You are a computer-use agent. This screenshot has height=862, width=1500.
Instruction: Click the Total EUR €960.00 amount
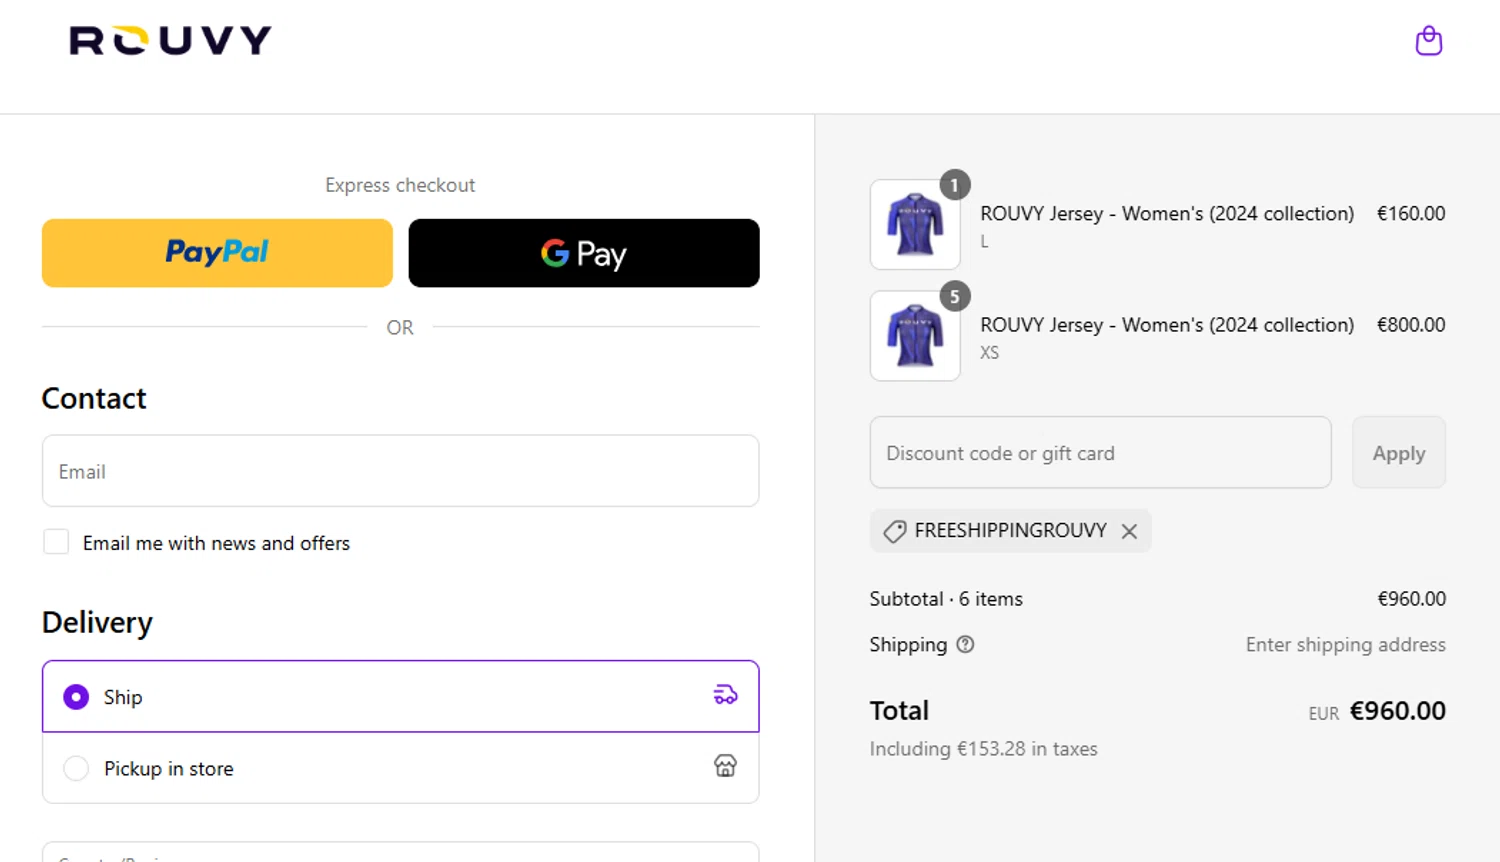tap(1397, 710)
